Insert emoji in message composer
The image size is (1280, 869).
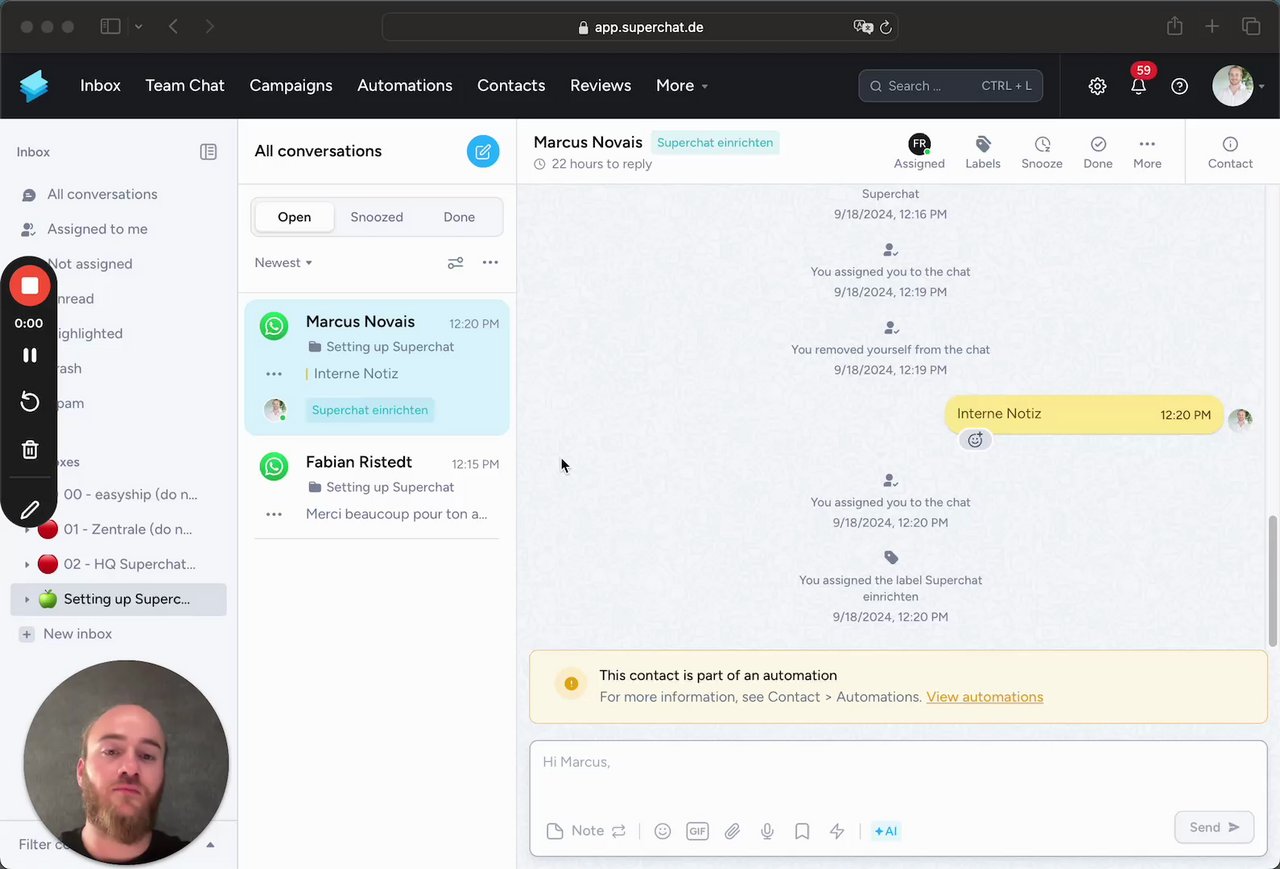(x=662, y=830)
